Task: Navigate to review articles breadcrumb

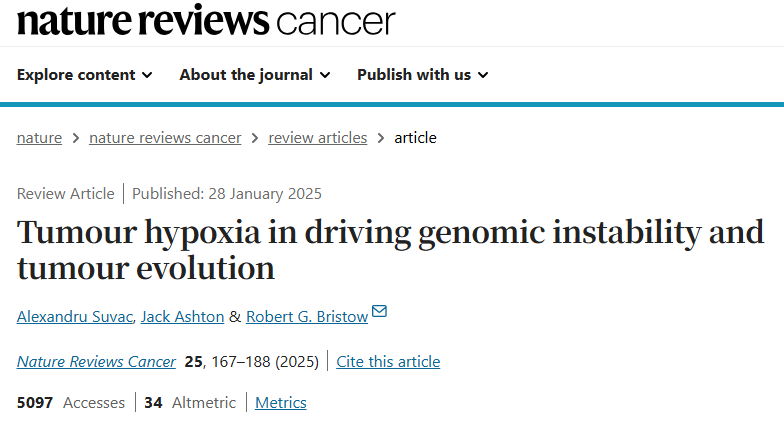Action: (x=318, y=138)
